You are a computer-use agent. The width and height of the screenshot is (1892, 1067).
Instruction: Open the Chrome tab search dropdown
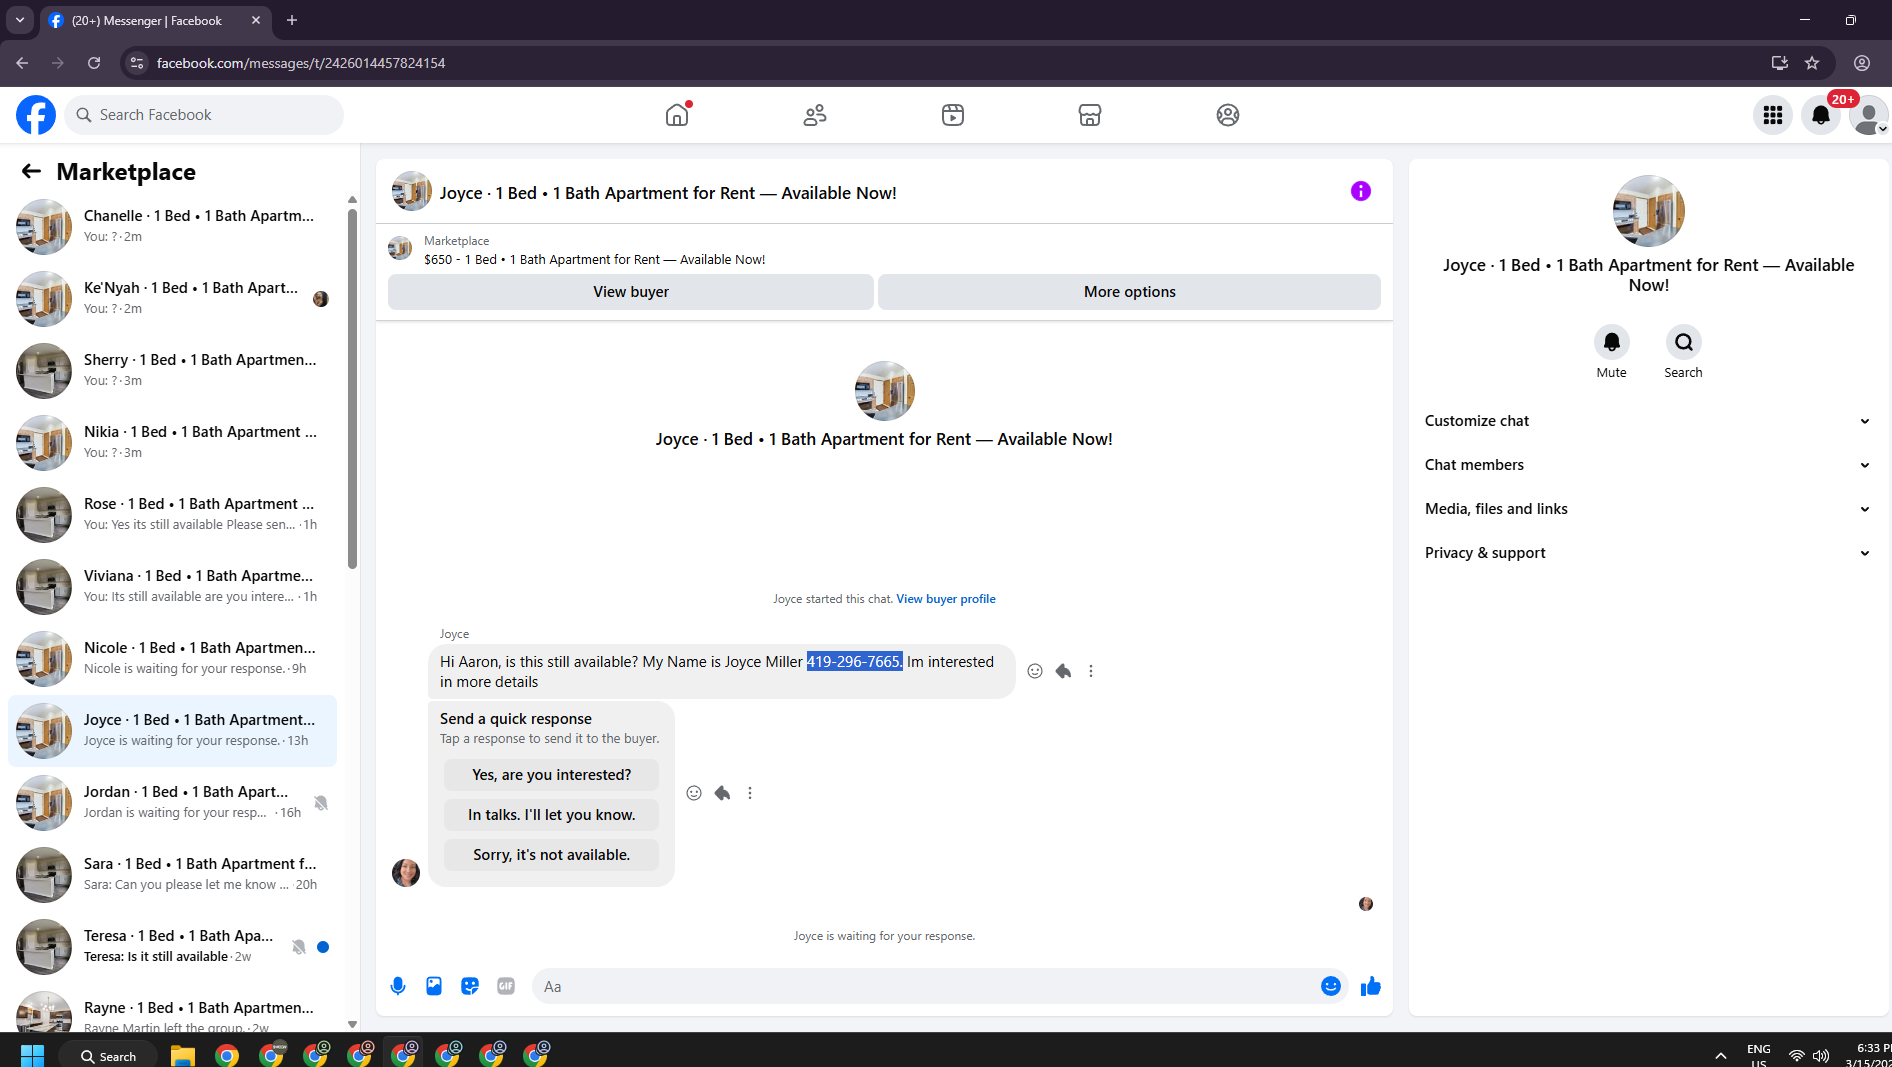pos(20,20)
